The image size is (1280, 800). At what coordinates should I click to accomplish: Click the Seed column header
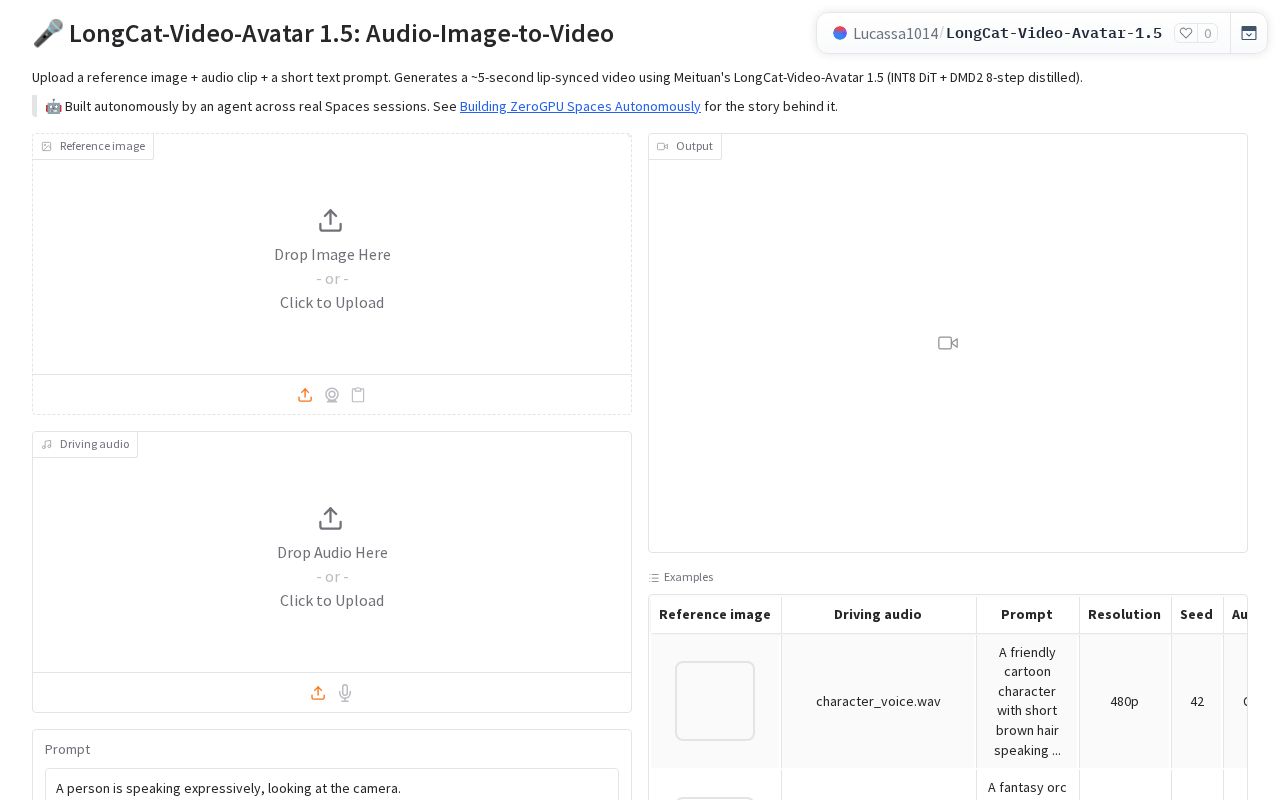(x=1196, y=614)
